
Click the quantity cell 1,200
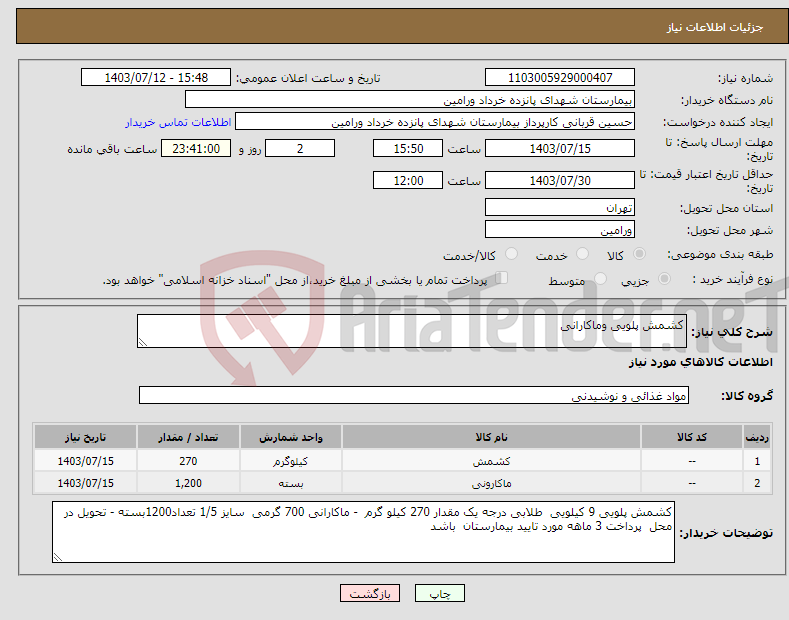(x=188, y=483)
